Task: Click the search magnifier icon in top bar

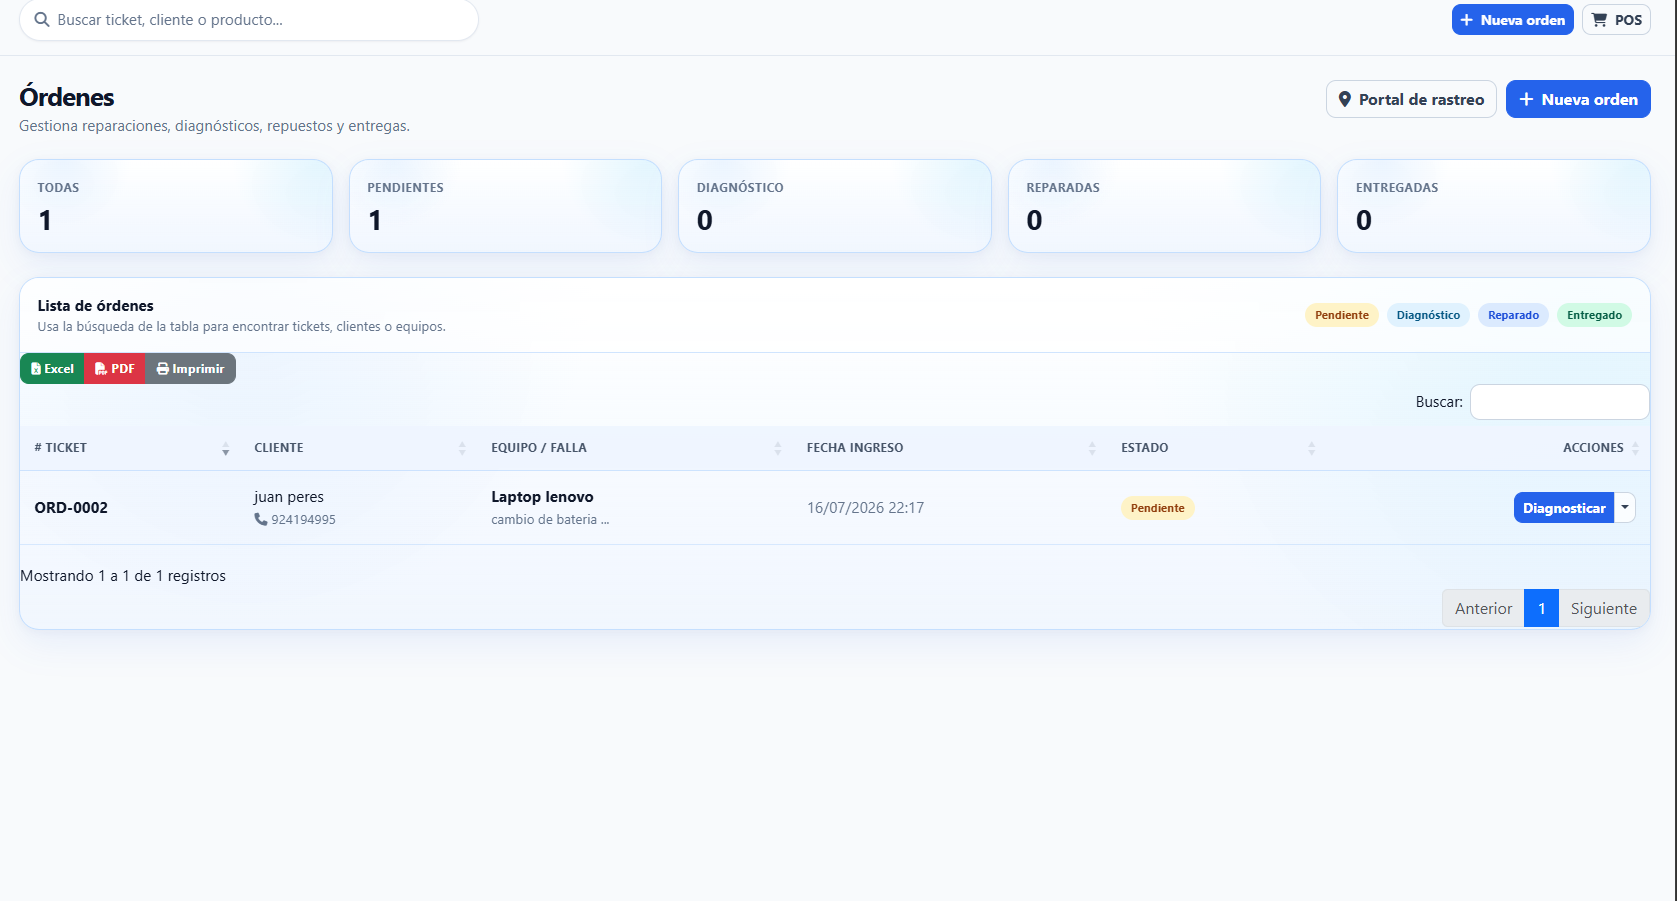Action: pyautogui.click(x=42, y=20)
